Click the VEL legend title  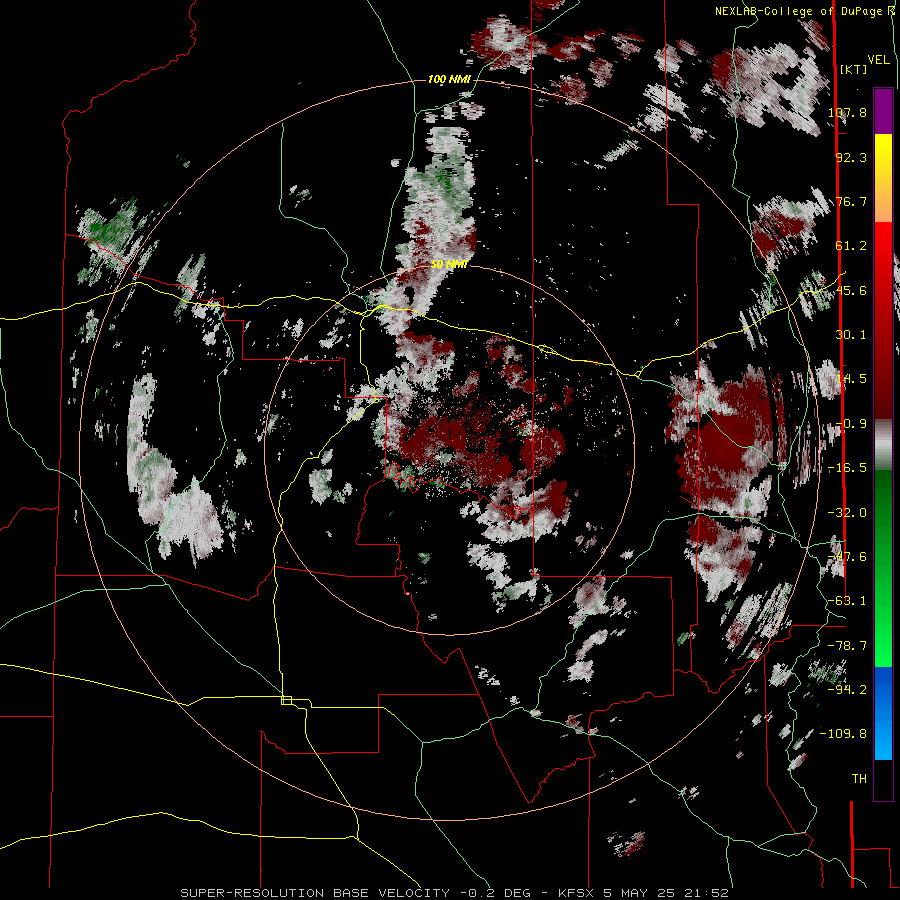[879, 59]
